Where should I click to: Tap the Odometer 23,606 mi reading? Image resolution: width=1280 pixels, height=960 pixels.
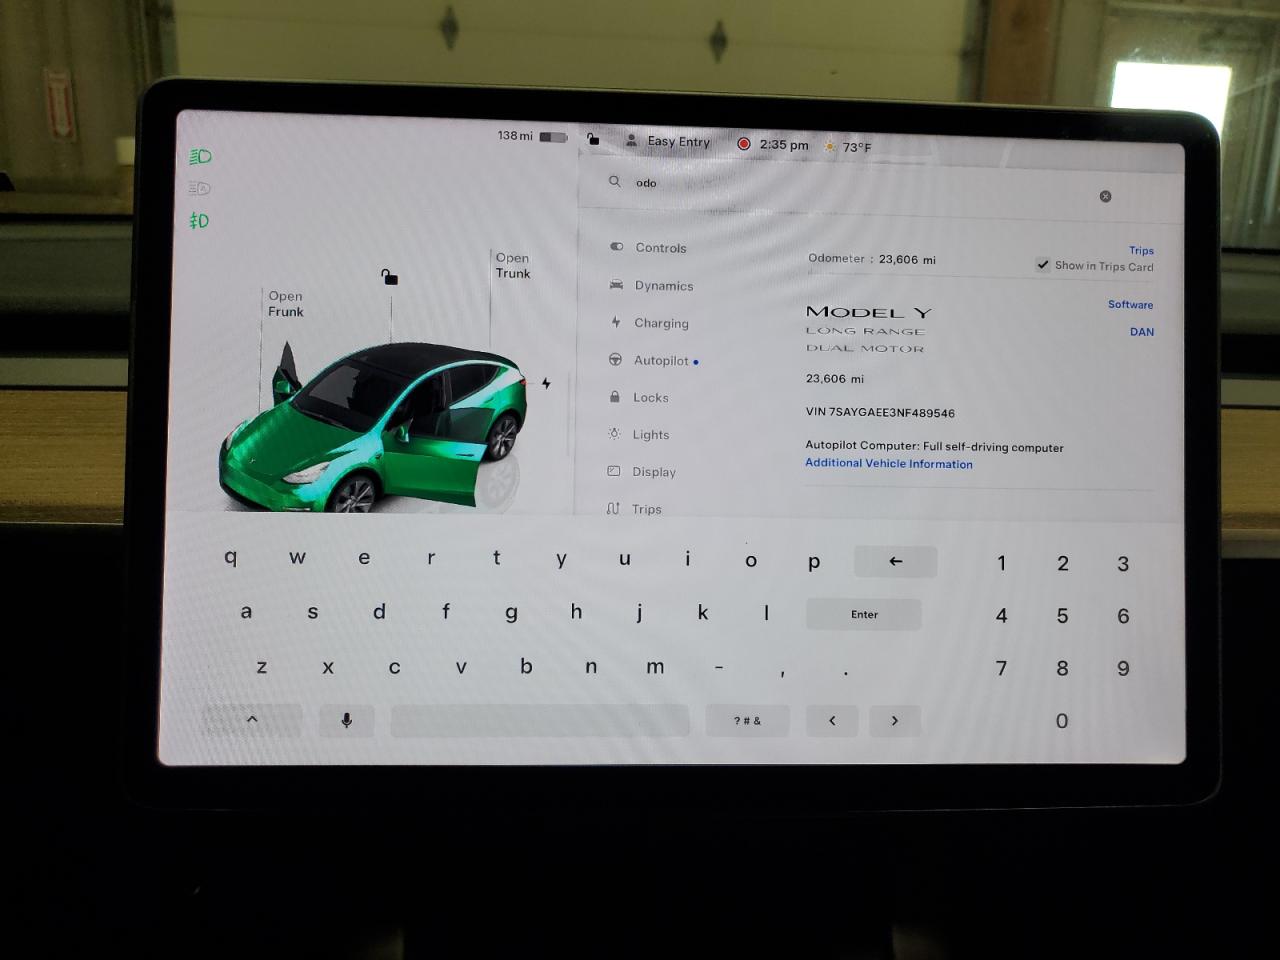872,259
